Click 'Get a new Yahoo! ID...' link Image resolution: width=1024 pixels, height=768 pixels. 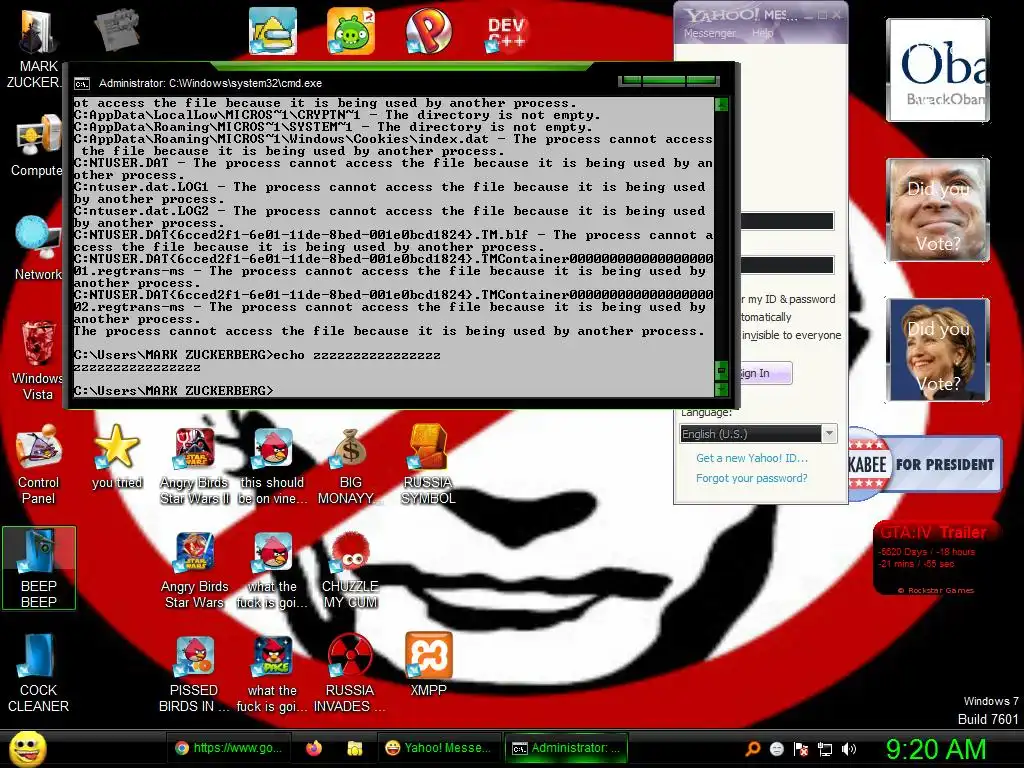coord(752,458)
